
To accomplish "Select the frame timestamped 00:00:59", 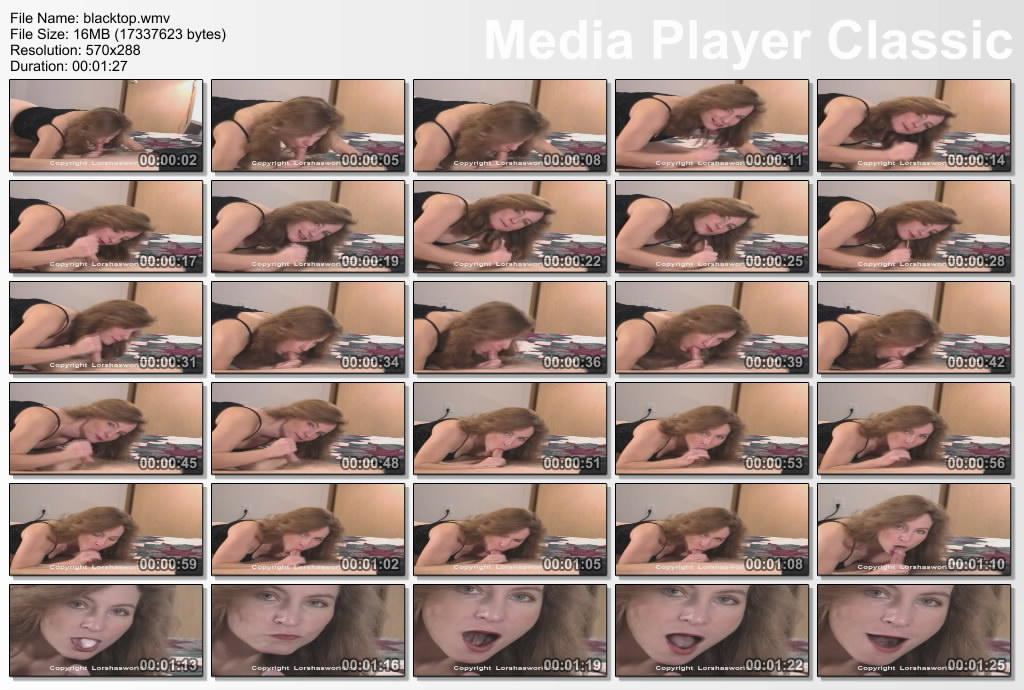I will (106, 530).
